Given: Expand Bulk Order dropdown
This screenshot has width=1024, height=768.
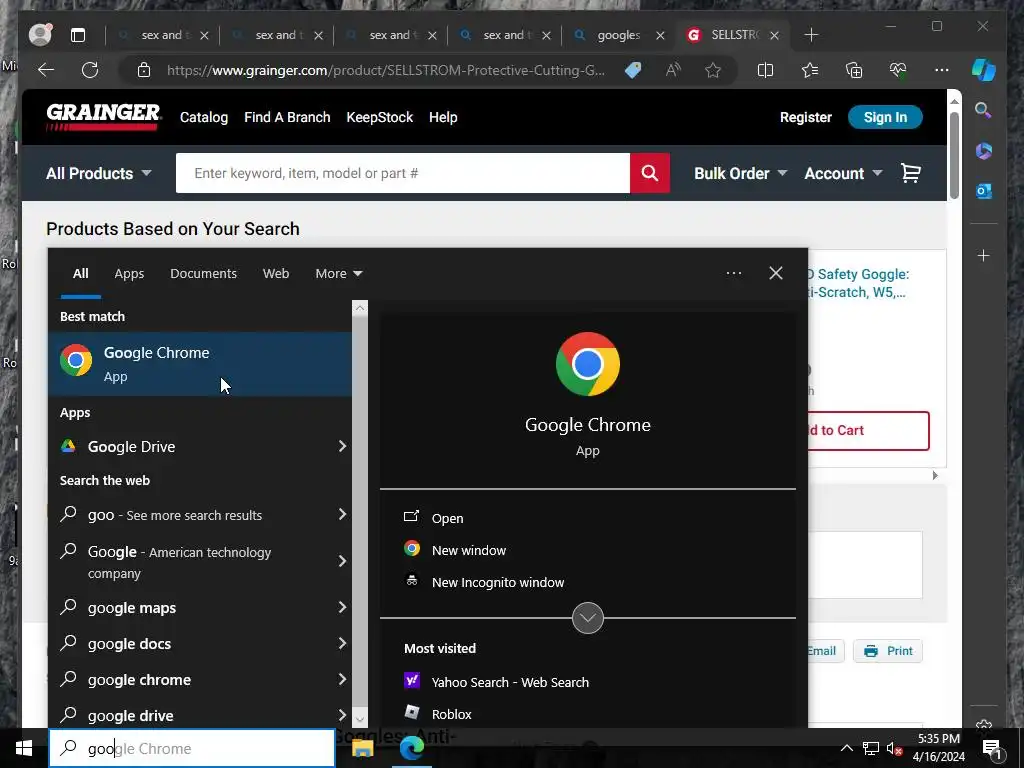Looking at the screenshot, I should coord(741,173).
